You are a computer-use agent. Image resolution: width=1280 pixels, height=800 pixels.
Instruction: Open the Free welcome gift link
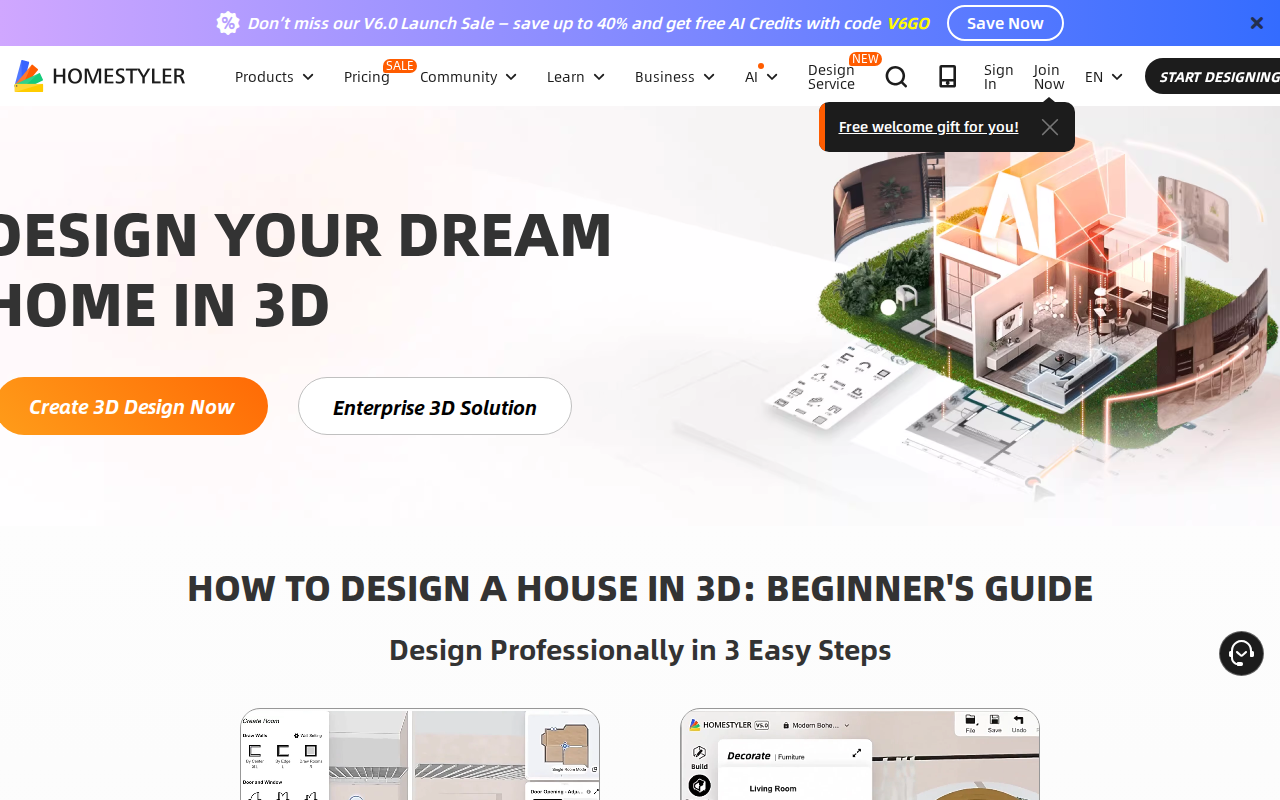coord(928,127)
